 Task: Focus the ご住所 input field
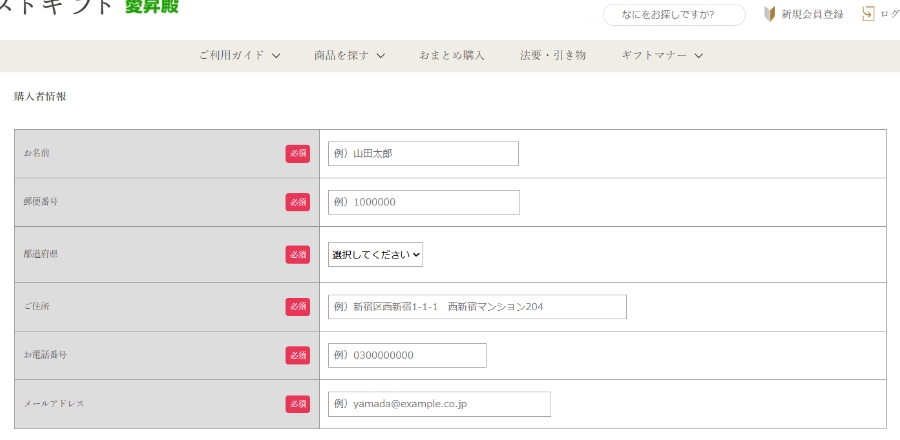coord(478,307)
